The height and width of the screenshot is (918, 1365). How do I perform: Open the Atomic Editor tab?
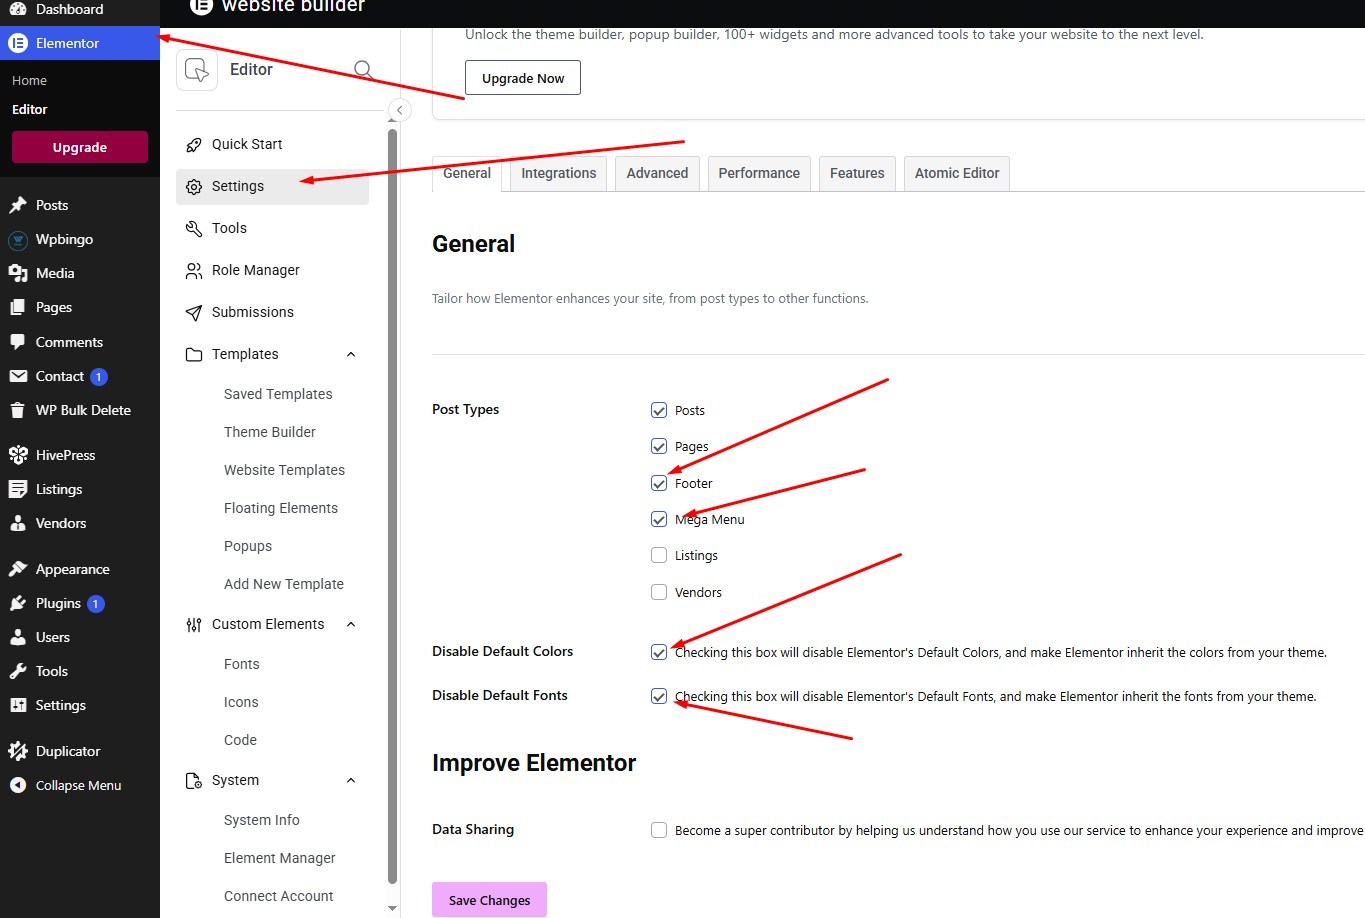(x=957, y=173)
